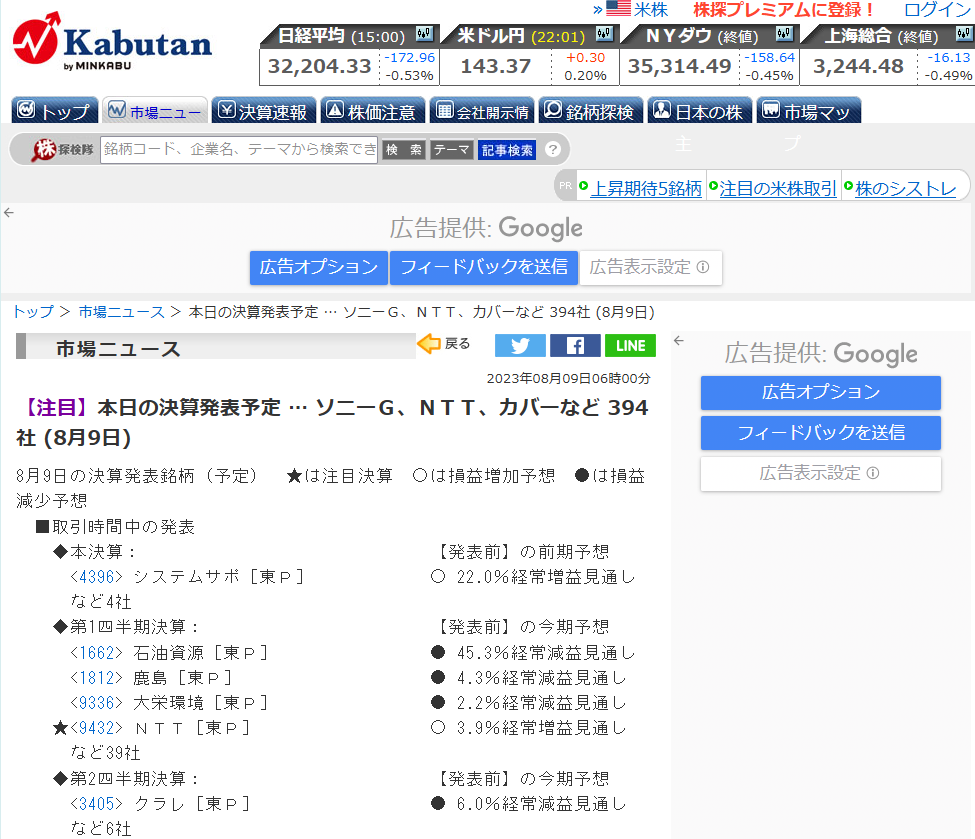Click the 戻る back arrow
This screenshot has height=839, width=975.
point(443,344)
